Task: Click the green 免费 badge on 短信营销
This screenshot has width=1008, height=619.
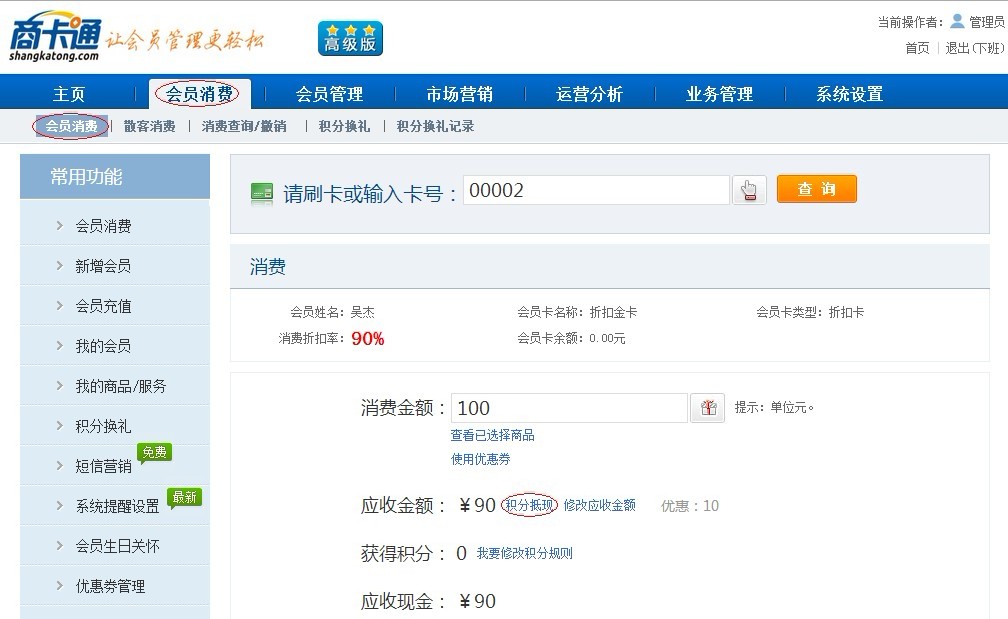Action: point(154,452)
